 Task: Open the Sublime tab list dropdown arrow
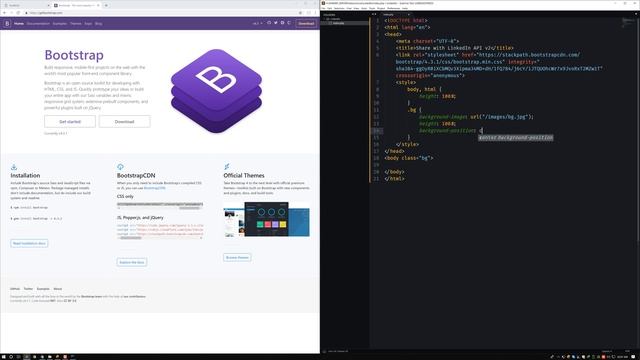point(636,14)
